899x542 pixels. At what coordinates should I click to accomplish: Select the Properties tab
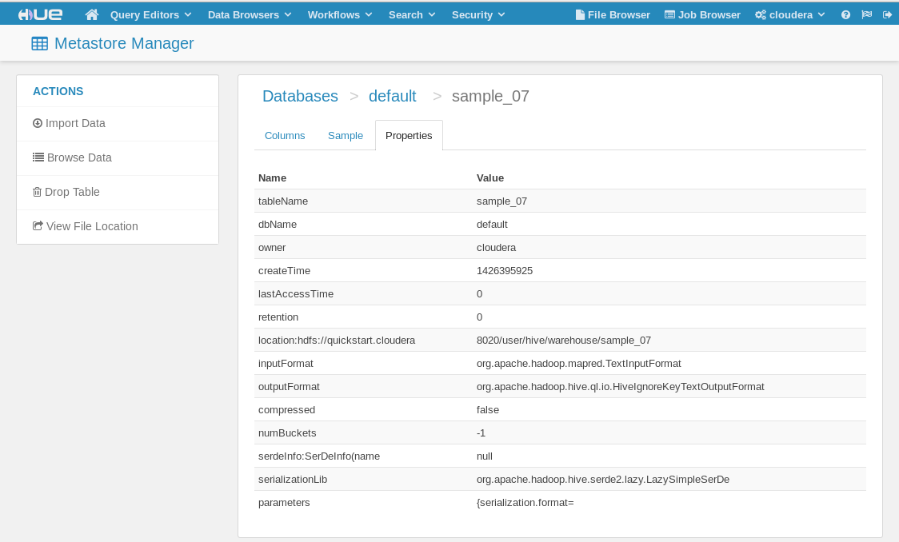click(409, 135)
